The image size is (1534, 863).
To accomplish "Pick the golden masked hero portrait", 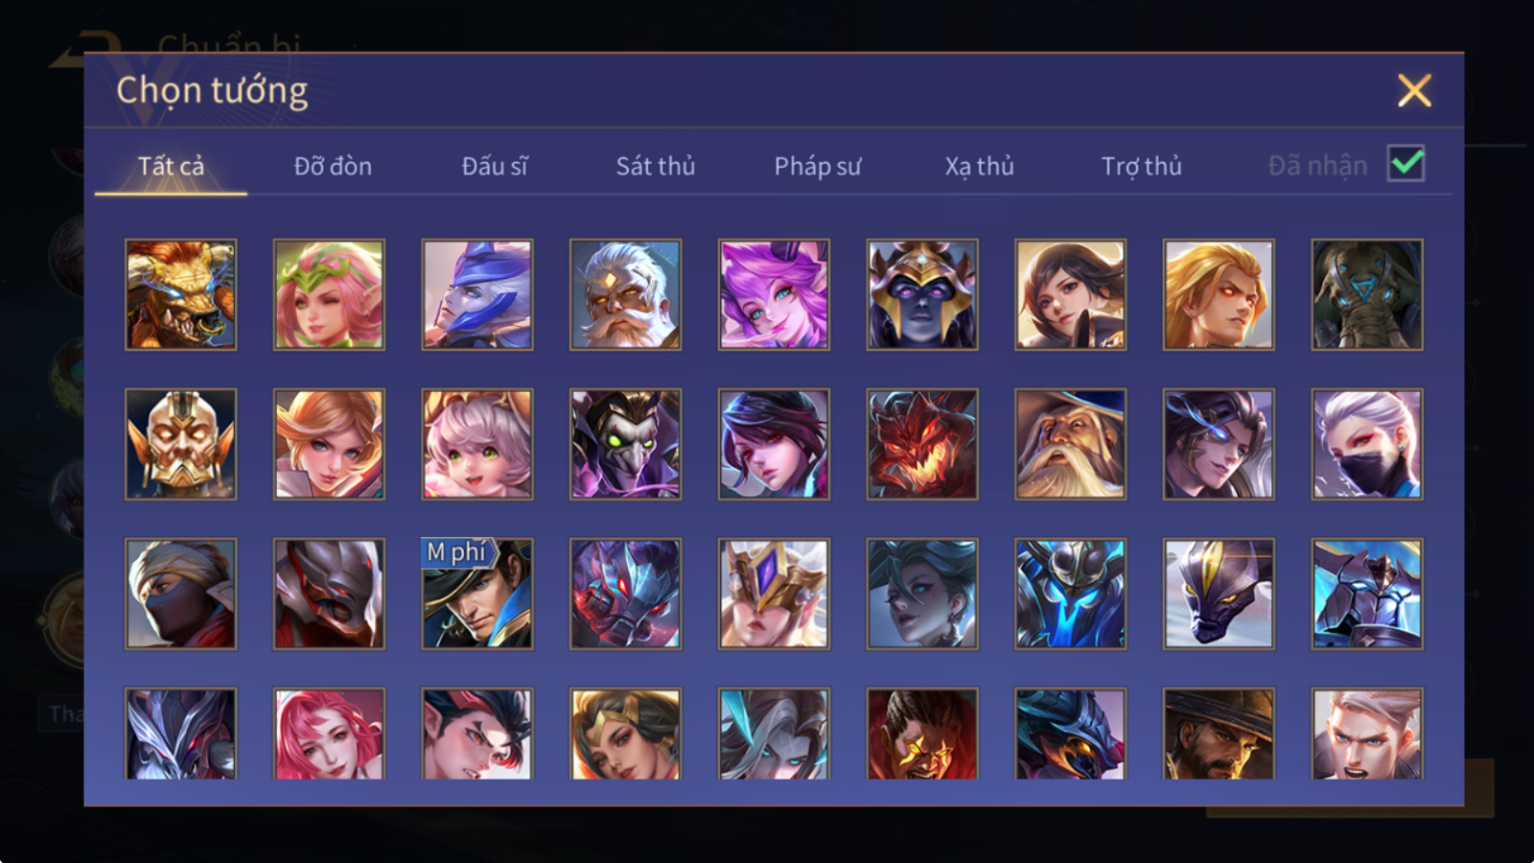I will pyautogui.click(x=181, y=444).
